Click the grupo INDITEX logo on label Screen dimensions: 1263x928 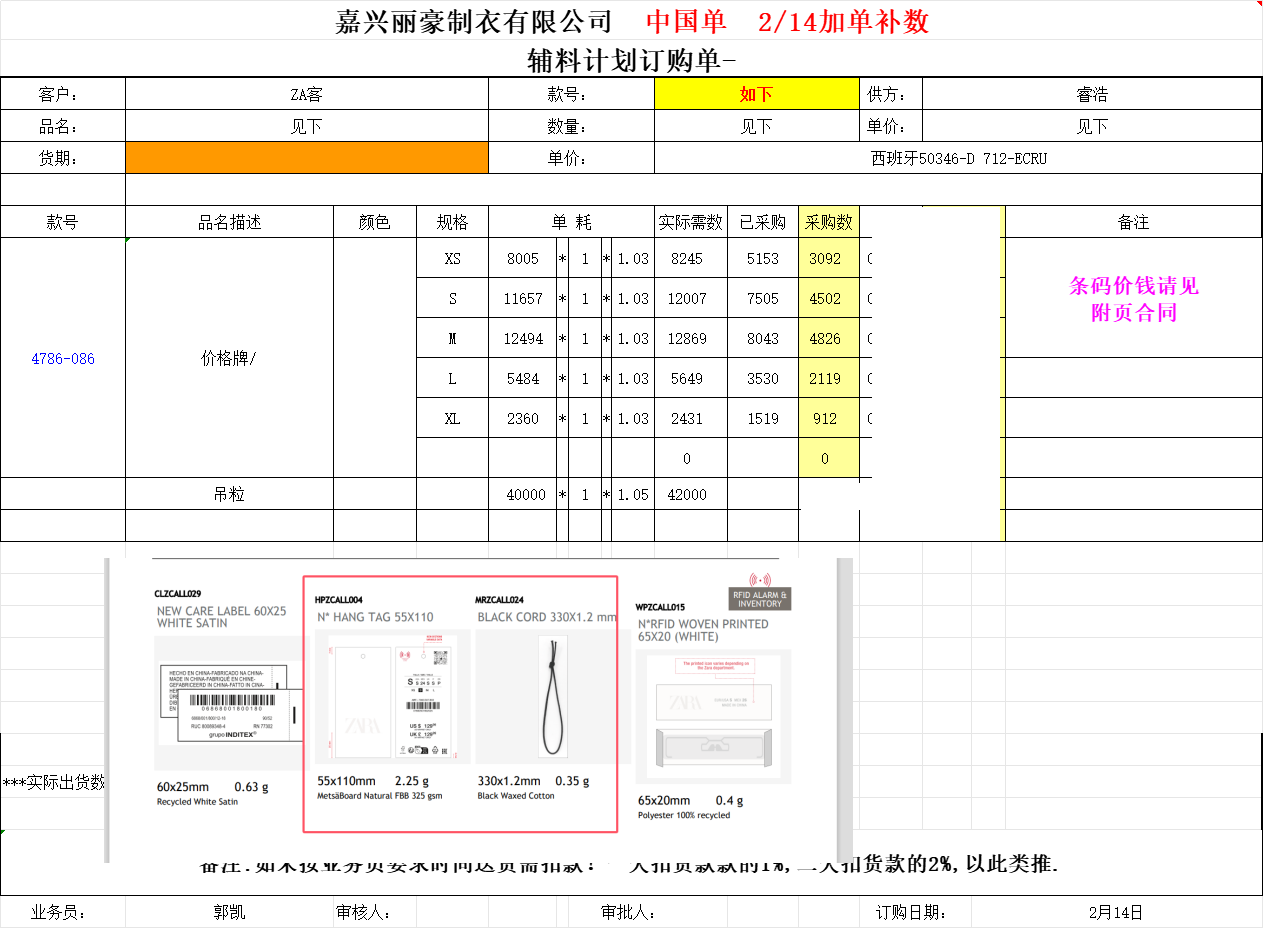232,734
